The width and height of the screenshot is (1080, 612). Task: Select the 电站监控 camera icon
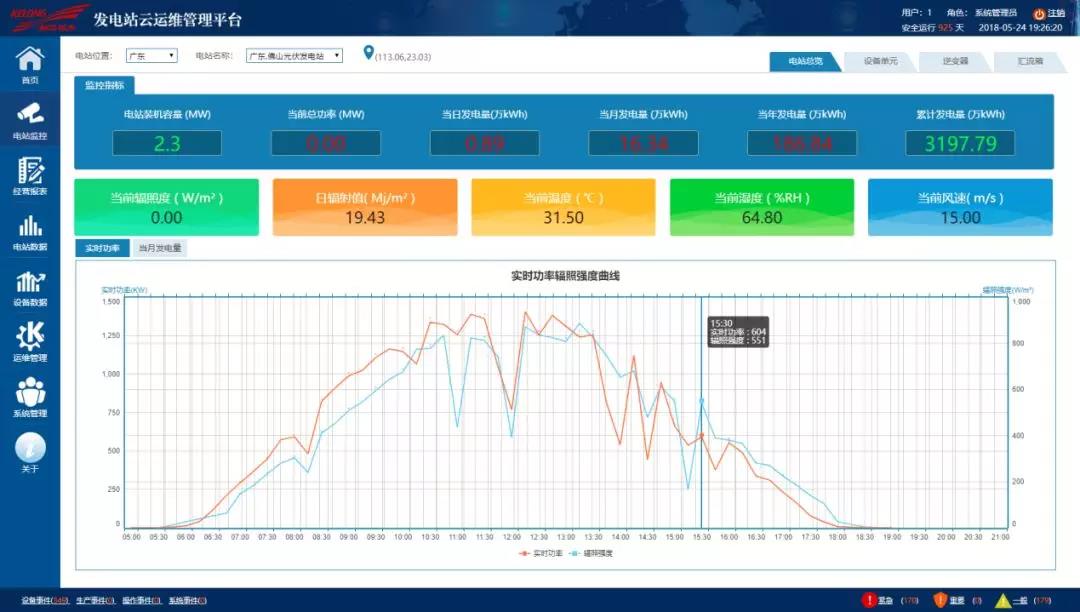(30, 113)
